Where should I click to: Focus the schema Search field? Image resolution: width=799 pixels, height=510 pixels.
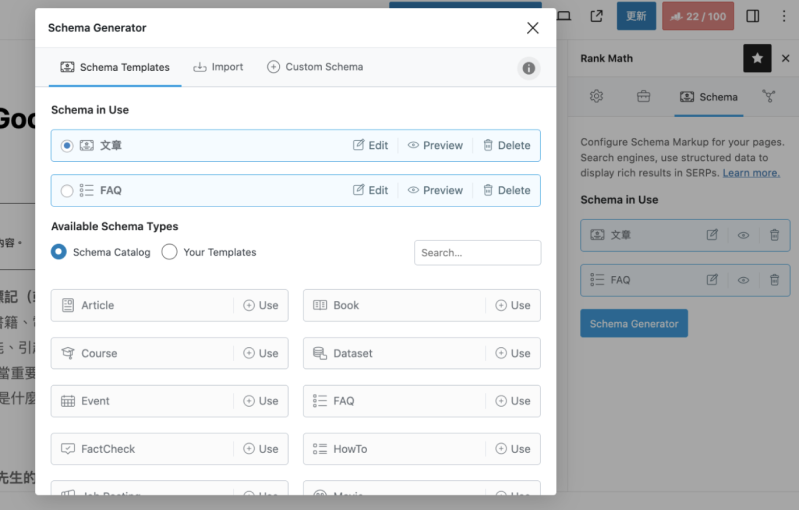click(477, 253)
